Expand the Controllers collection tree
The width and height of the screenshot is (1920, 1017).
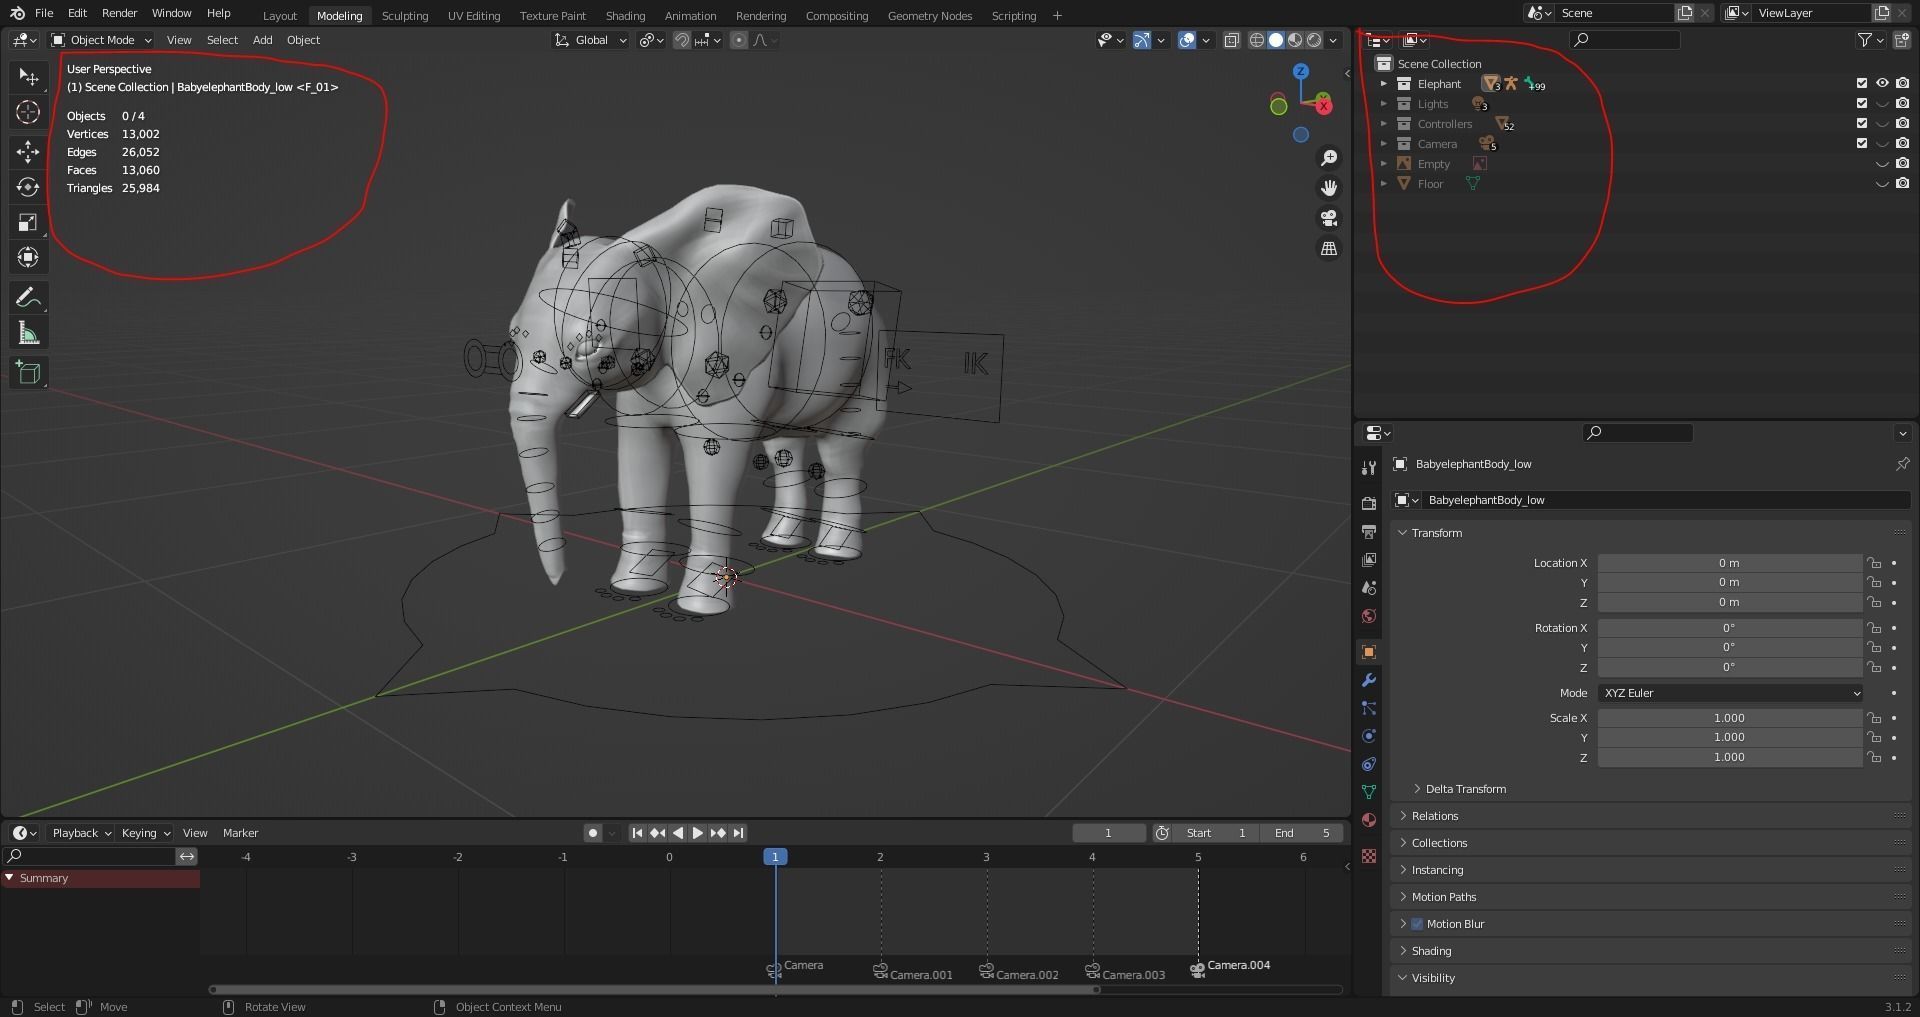click(1384, 124)
